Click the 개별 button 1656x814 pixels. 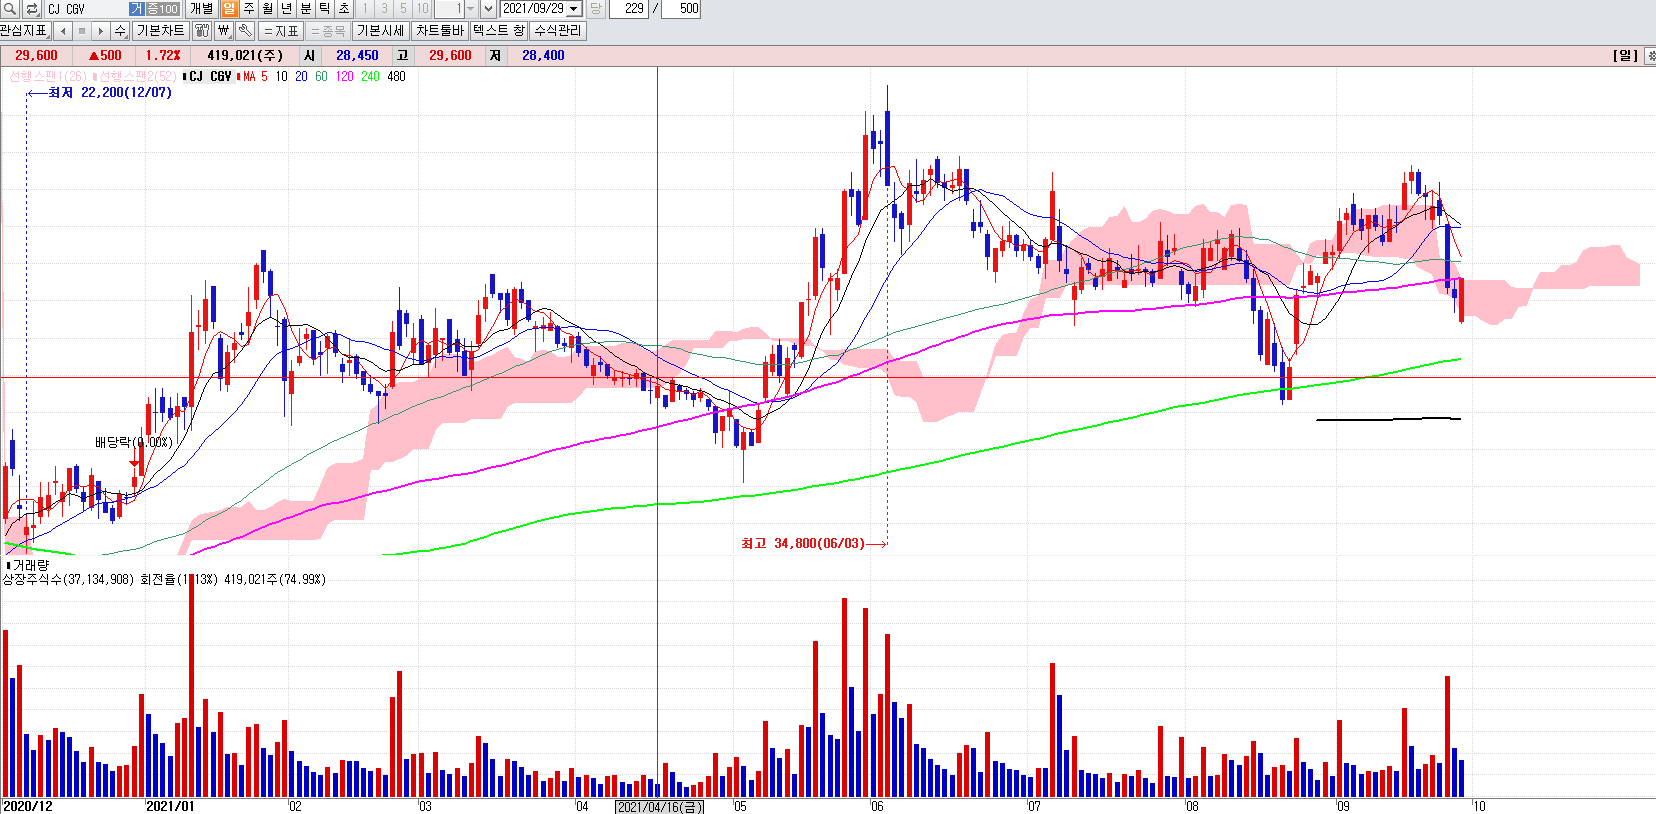click(202, 9)
